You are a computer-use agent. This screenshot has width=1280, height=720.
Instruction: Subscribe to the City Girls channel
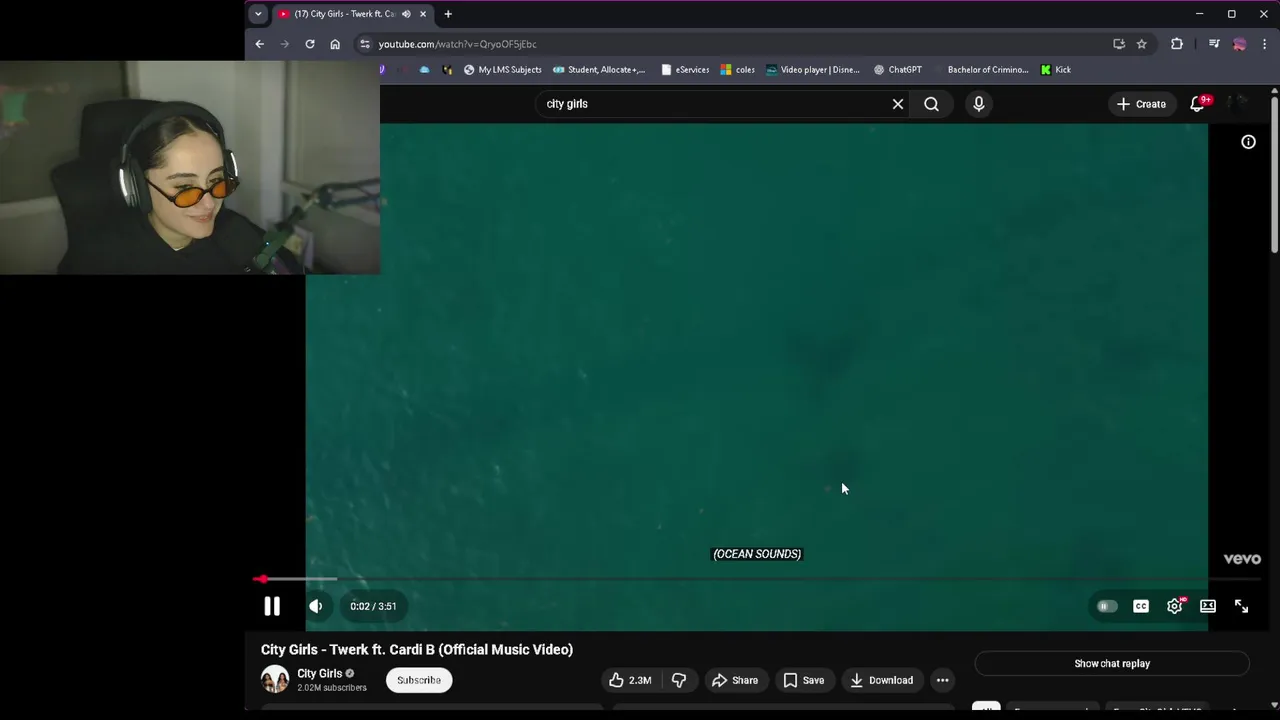pos(419,680)
